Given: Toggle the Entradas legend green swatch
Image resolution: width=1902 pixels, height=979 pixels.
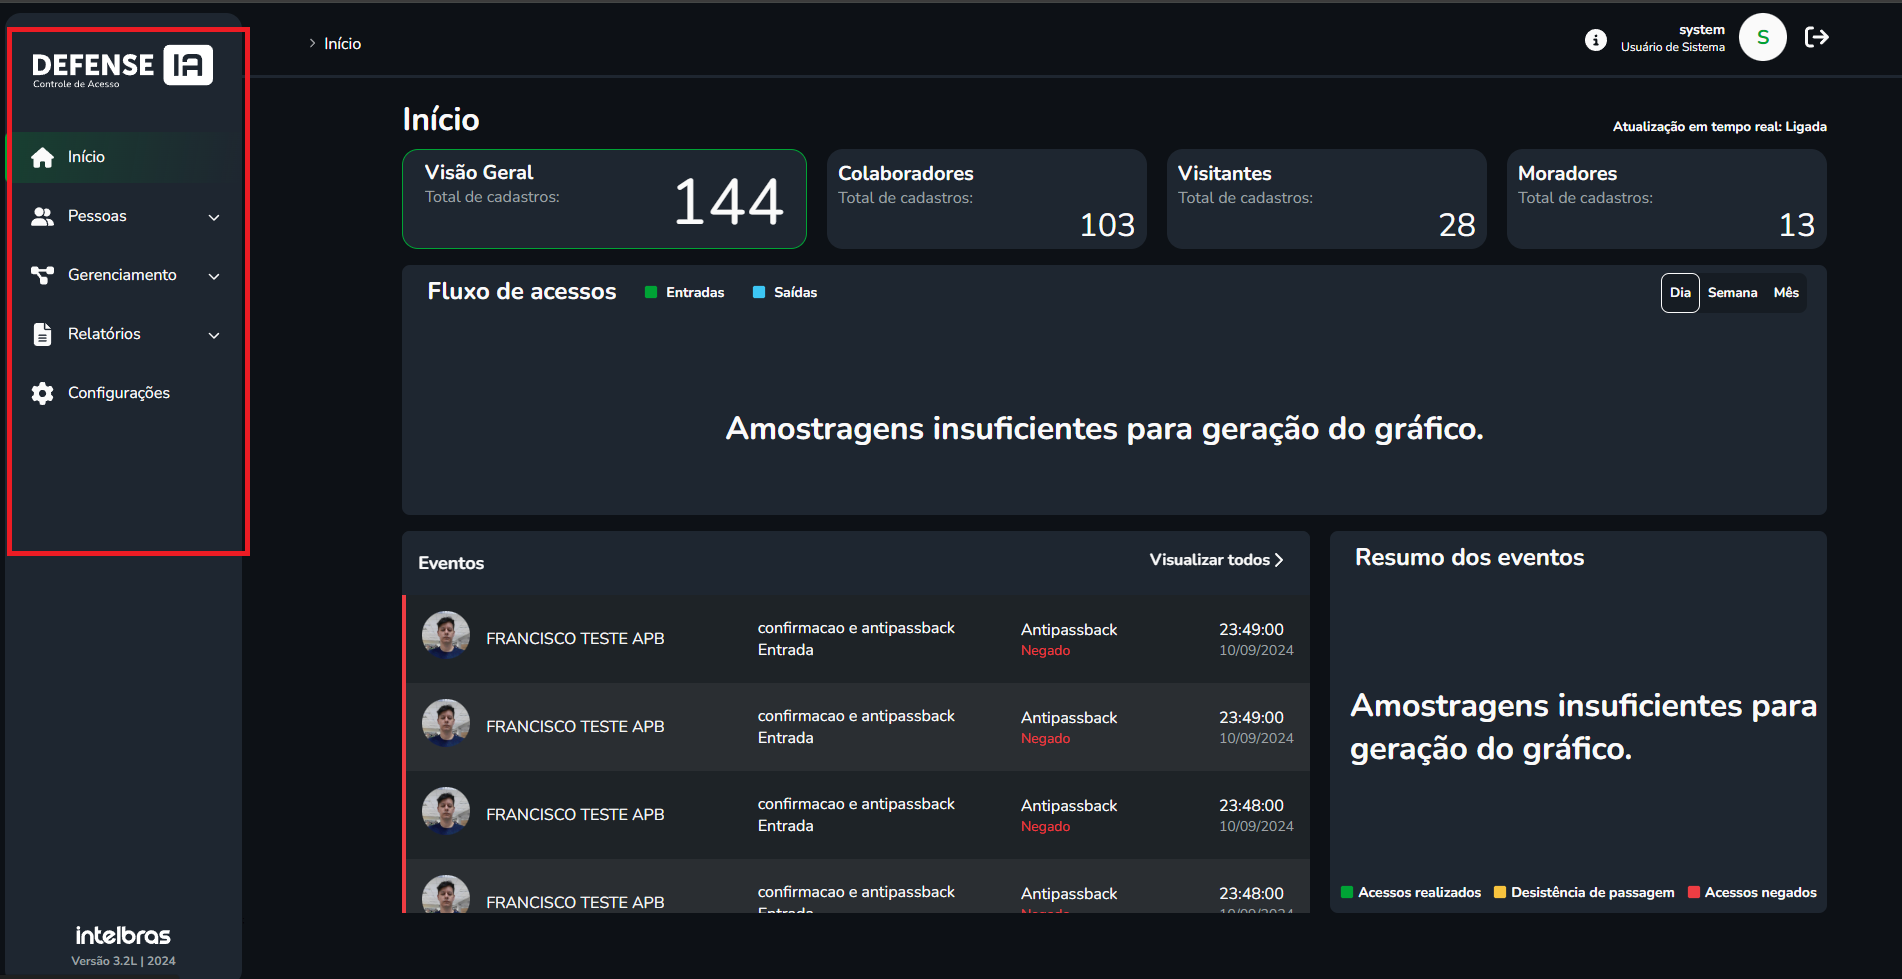Looking at the screenshot, I should pyautogui.click(x=651, y=292).
